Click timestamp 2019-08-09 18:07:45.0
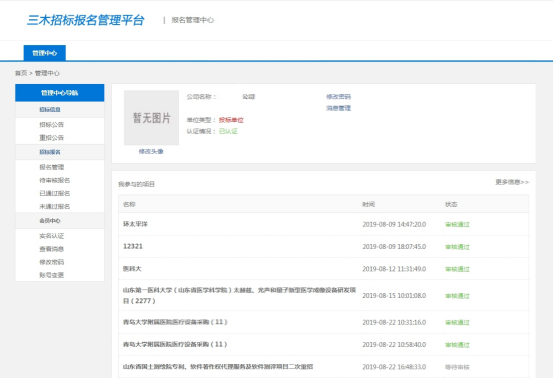 point(394,246)
